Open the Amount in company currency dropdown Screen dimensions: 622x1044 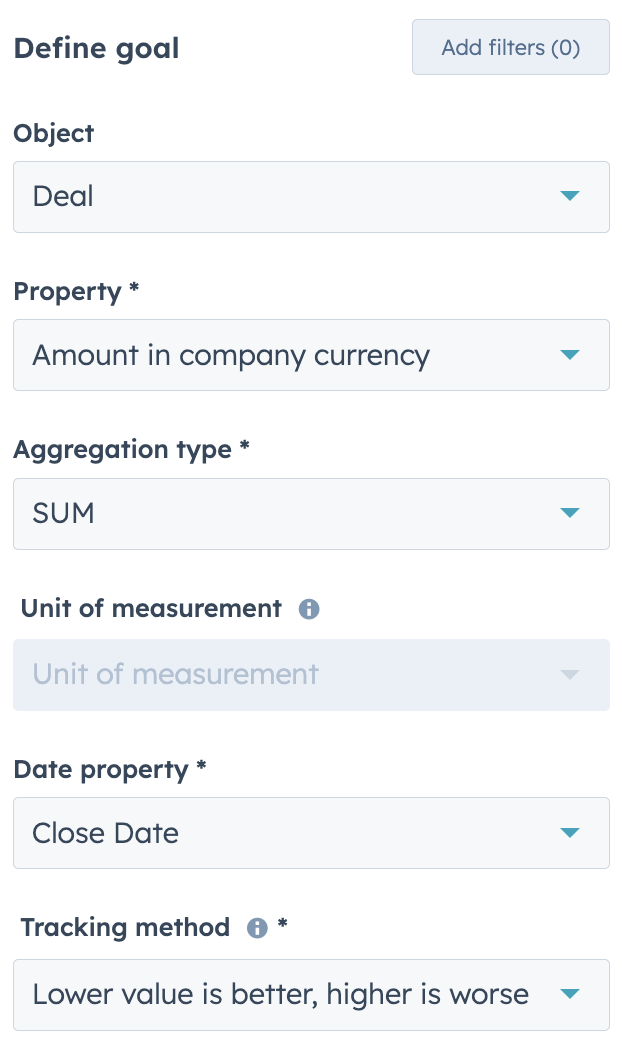pos(290,355)
